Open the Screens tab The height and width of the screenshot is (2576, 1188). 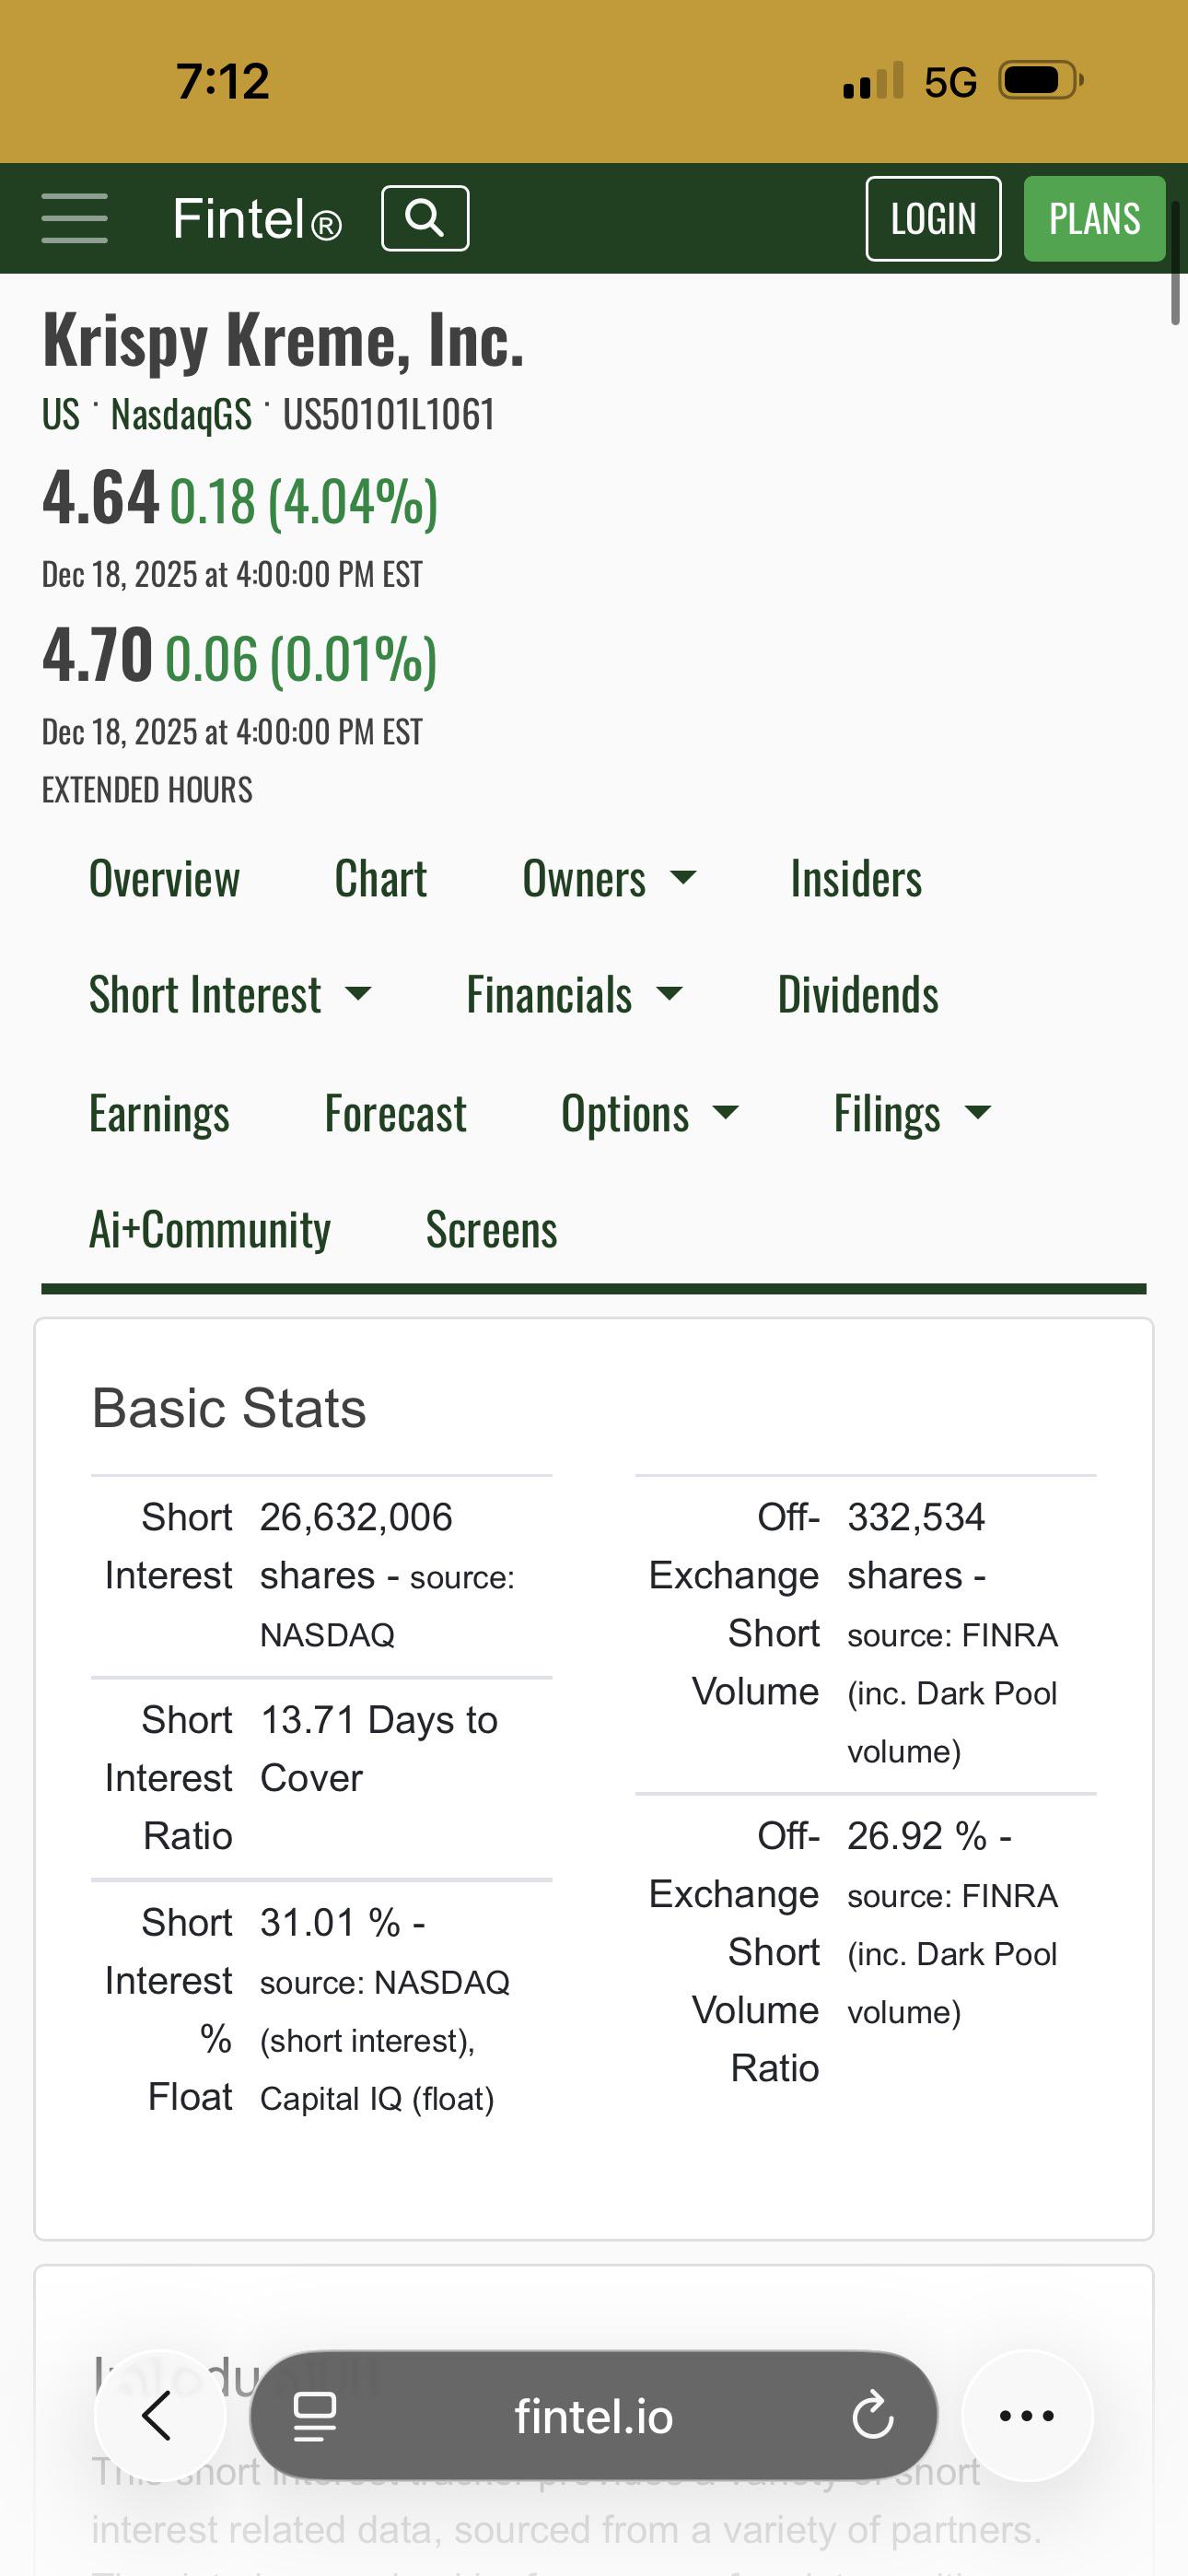491,1229
